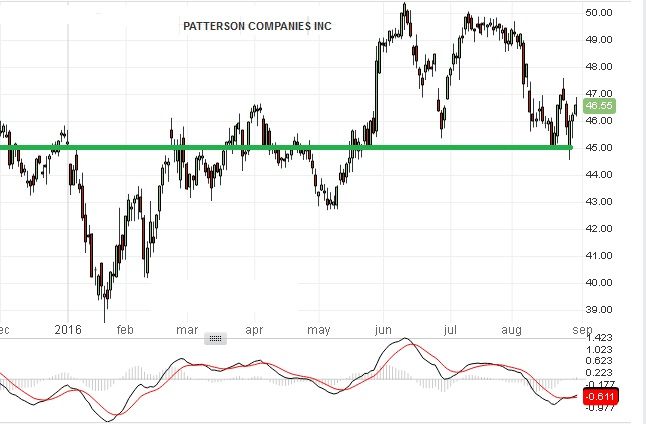This screenshot has width=646, height=424.
Task: Click the 50.00 price axis label
Action: click(x=599, y=13)
